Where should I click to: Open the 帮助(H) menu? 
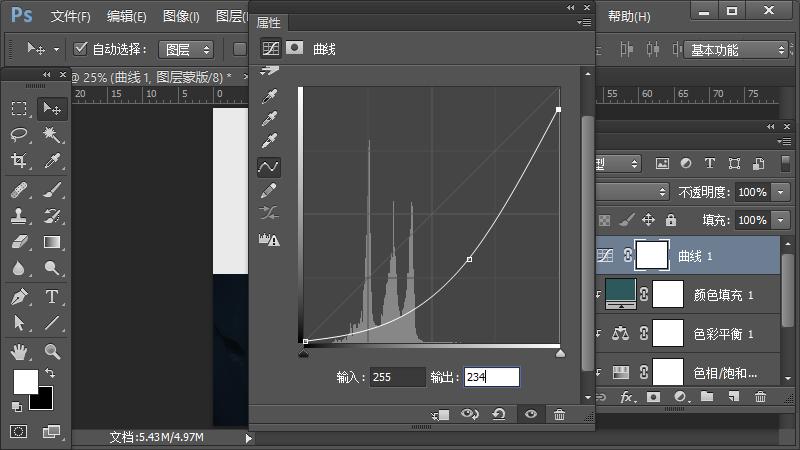(629, 17)
